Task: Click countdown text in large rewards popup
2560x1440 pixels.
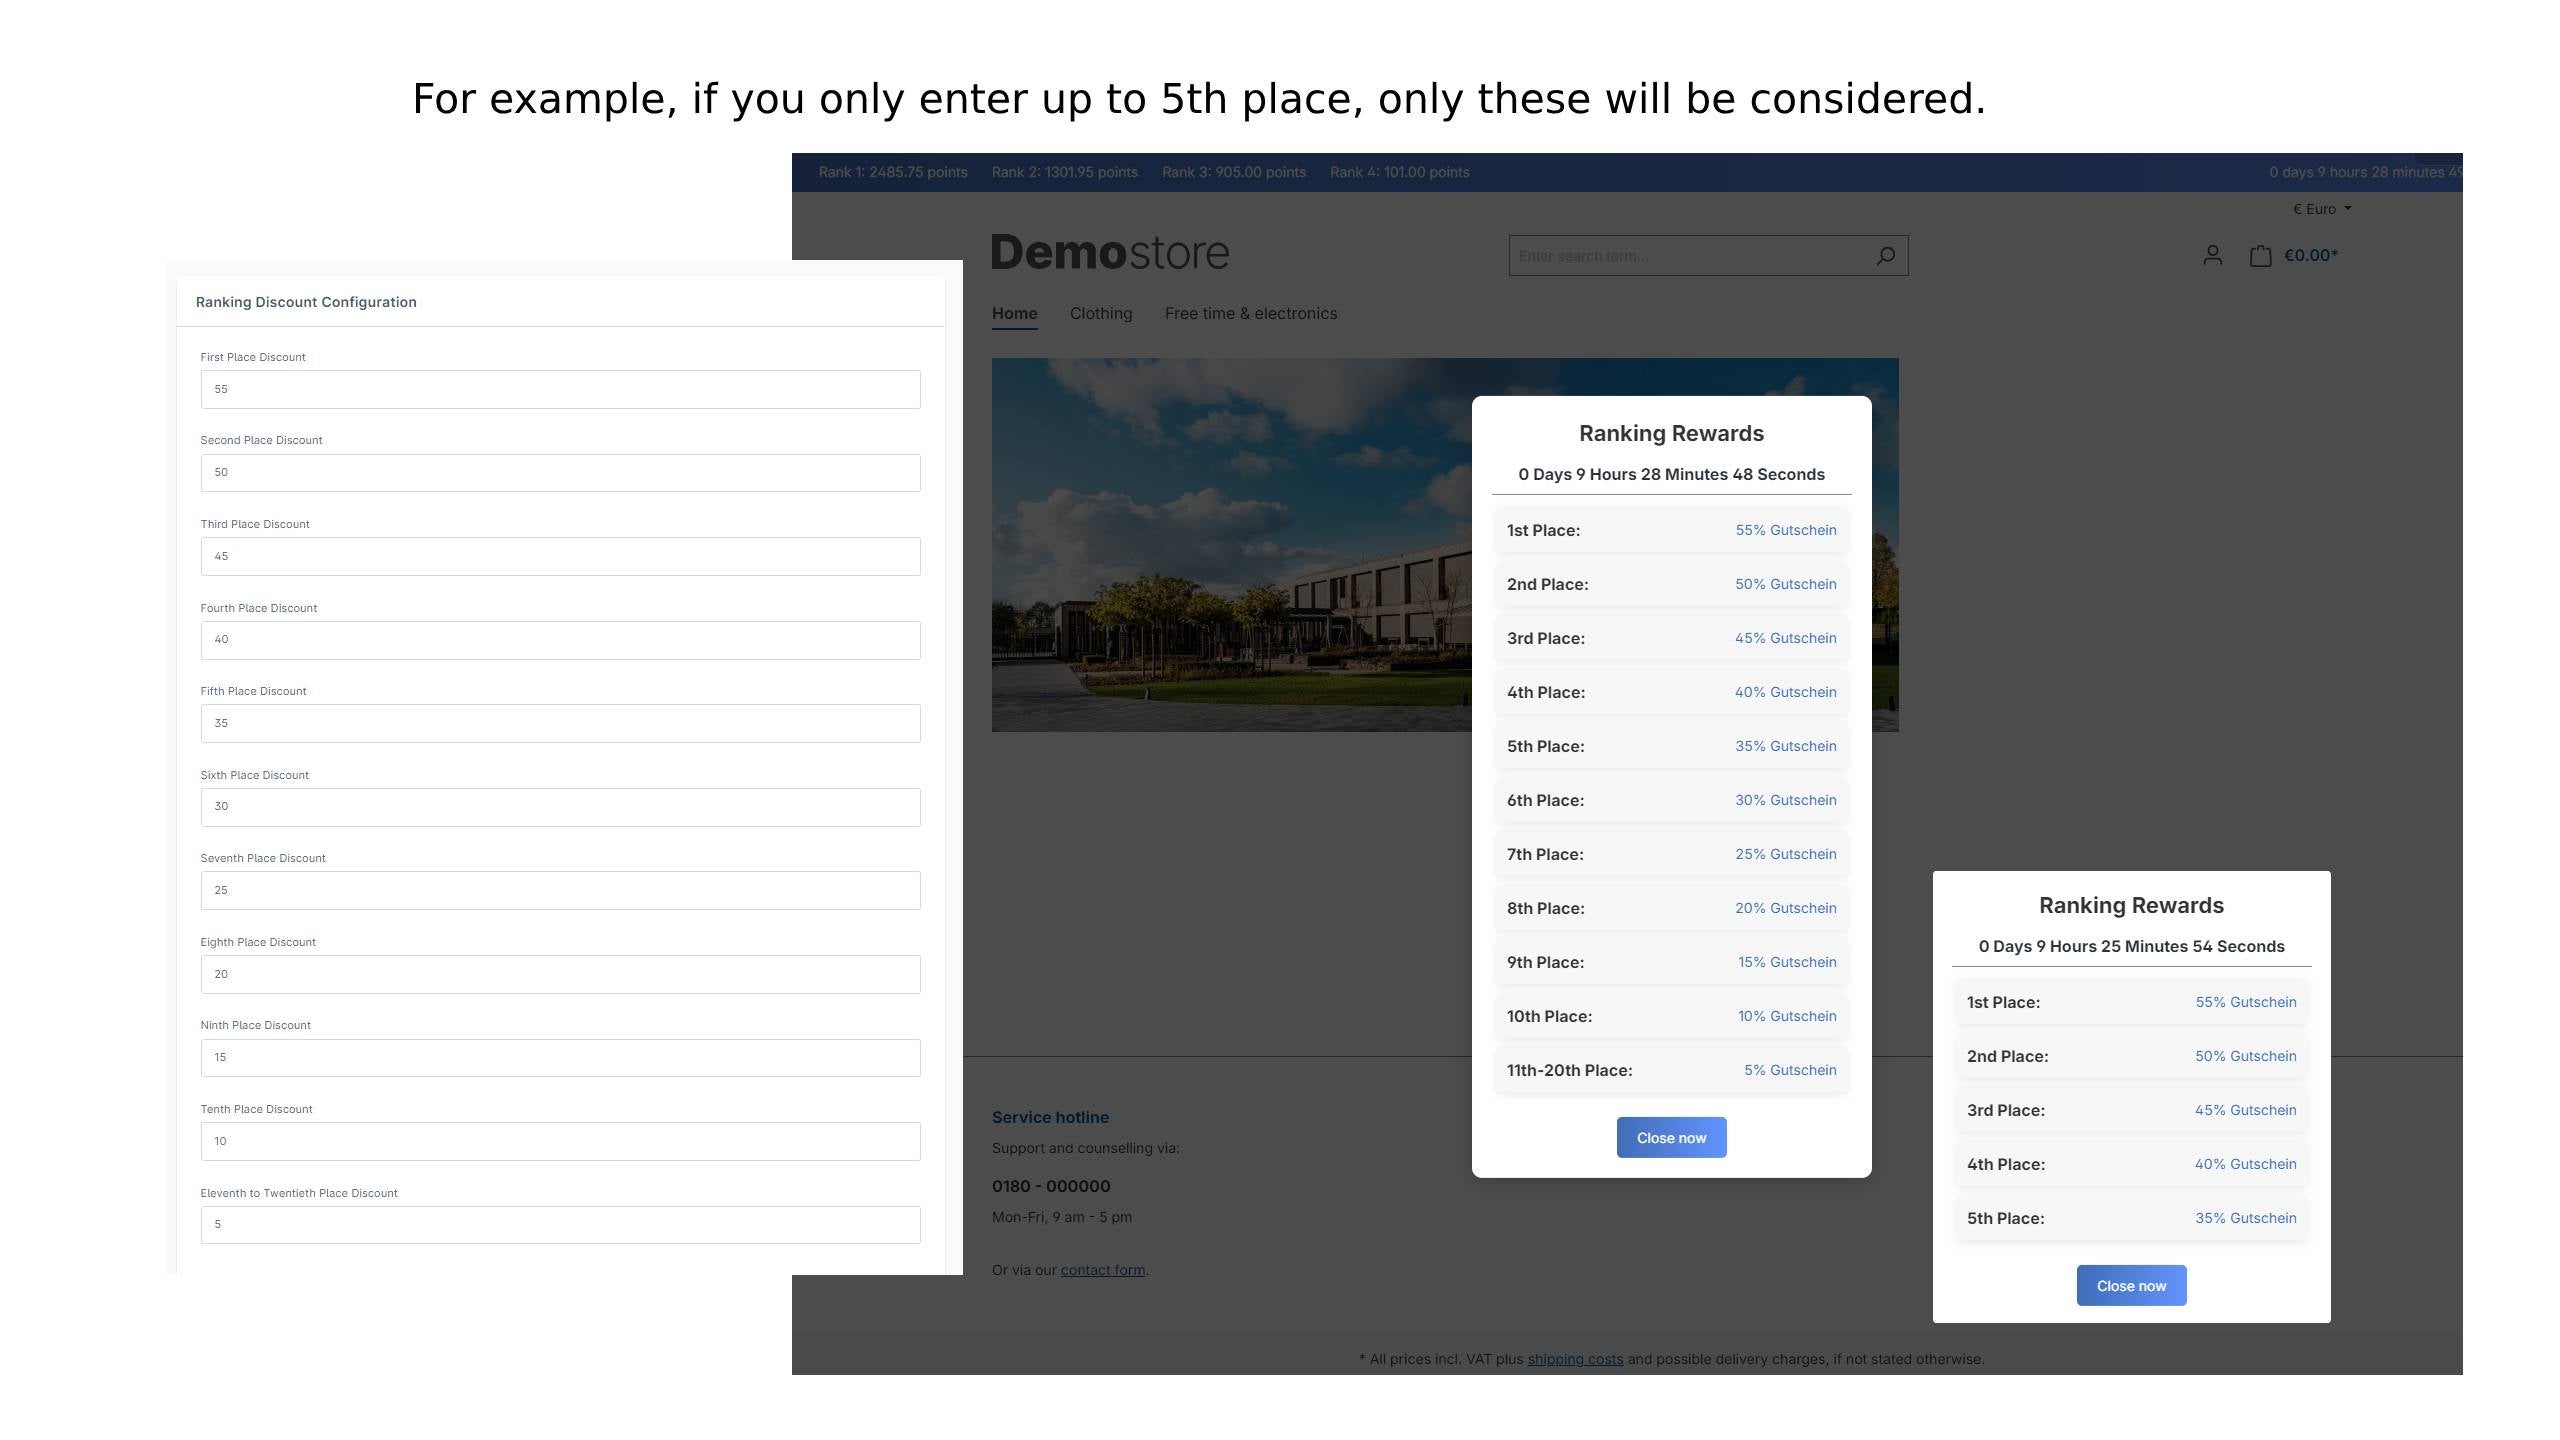Action: 1671,474
